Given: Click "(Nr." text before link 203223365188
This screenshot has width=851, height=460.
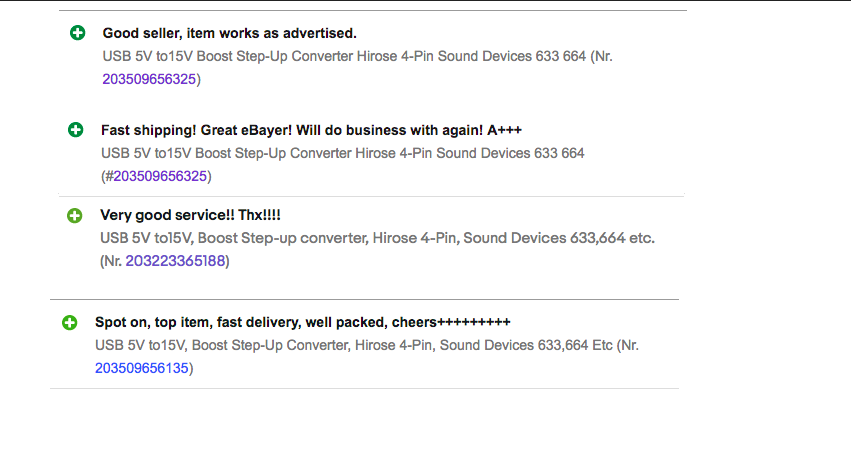Looking at the screenshot, I should [x=111, y=261].
